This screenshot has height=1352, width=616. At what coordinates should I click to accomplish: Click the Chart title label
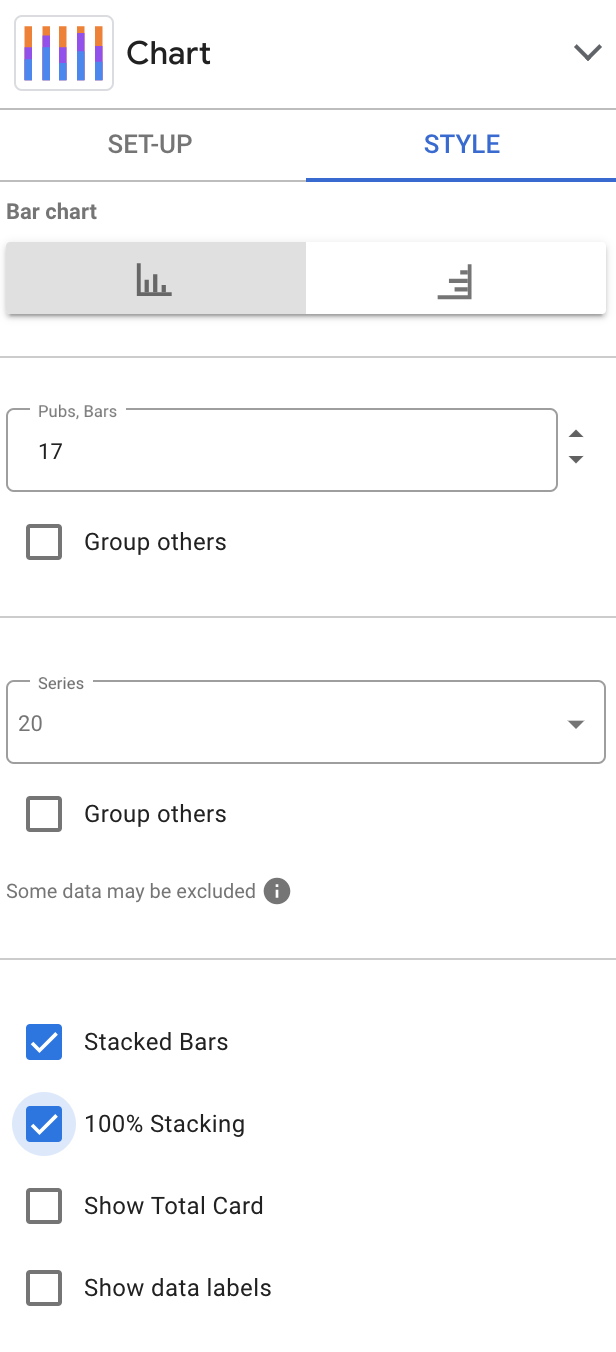click(x=168, y=53)
